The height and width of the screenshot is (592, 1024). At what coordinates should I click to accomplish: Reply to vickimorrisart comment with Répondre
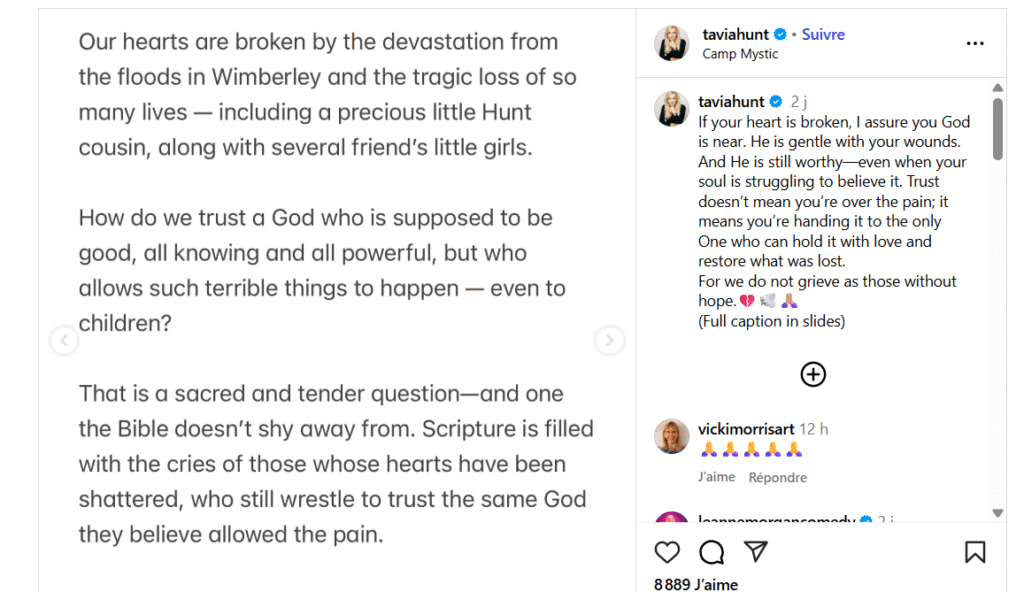pyautogui.click(x=777, y=478)
